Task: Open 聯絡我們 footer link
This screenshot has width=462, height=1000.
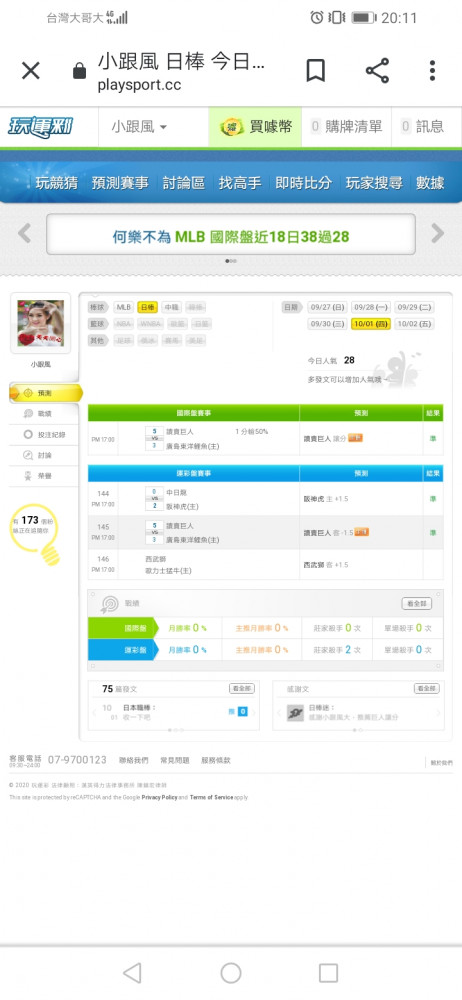Action: (x=133, y=760)
